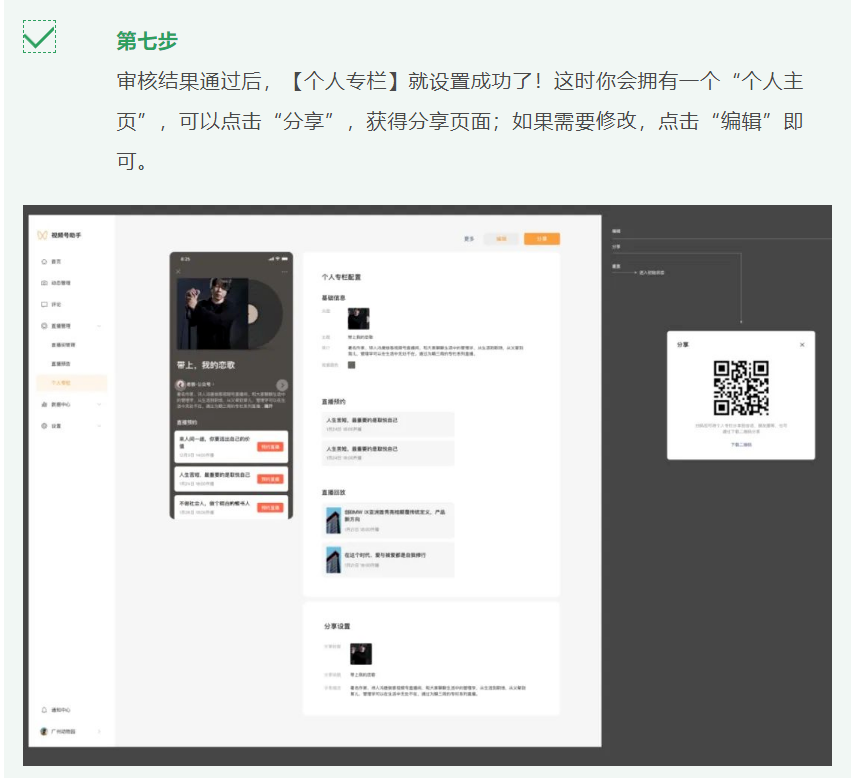This screenshot has height=778, width=851.
Task: Click the 背景颜色 color swatch
Action: point(351,365)
